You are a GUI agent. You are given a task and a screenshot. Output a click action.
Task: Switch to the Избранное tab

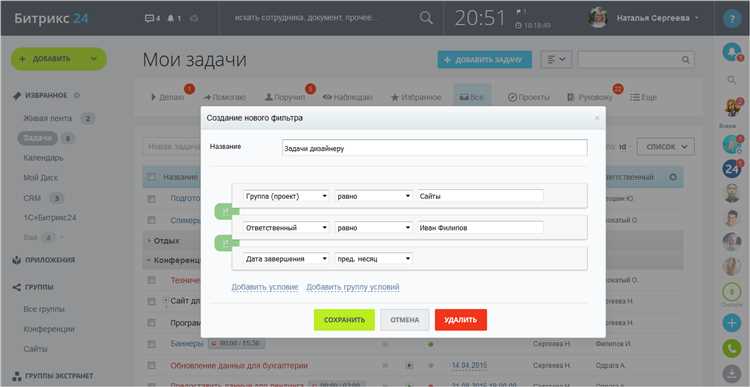click(416, 97)
